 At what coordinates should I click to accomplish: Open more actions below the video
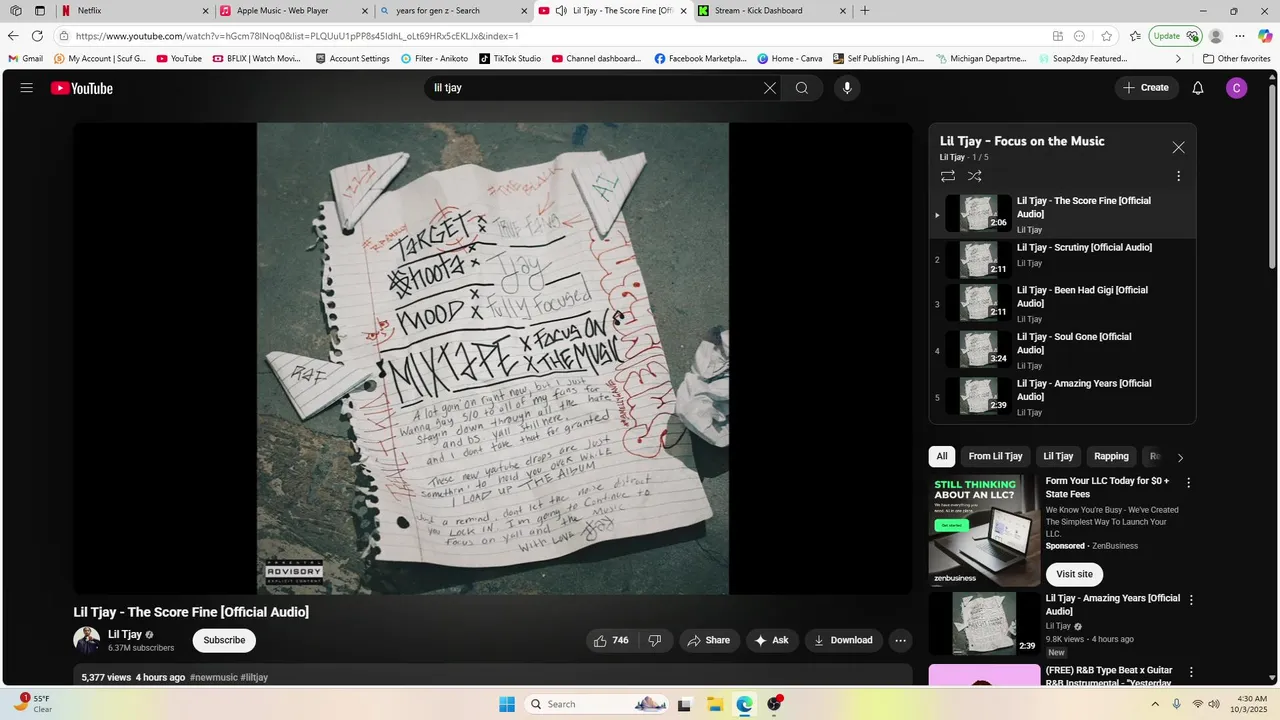pyautogui.click(x=901, y=640)
